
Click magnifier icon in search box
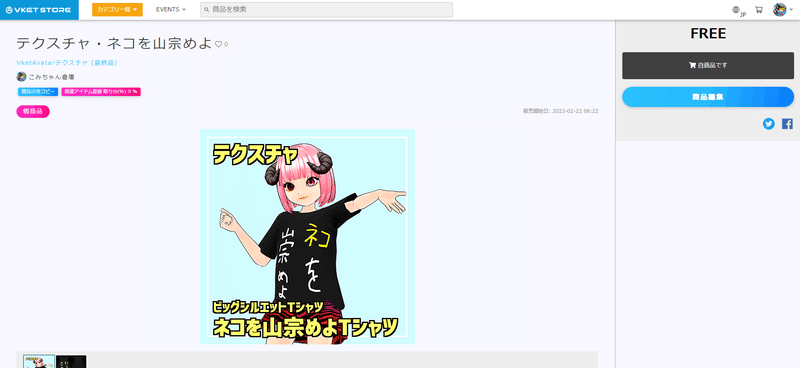coord(207,10)
